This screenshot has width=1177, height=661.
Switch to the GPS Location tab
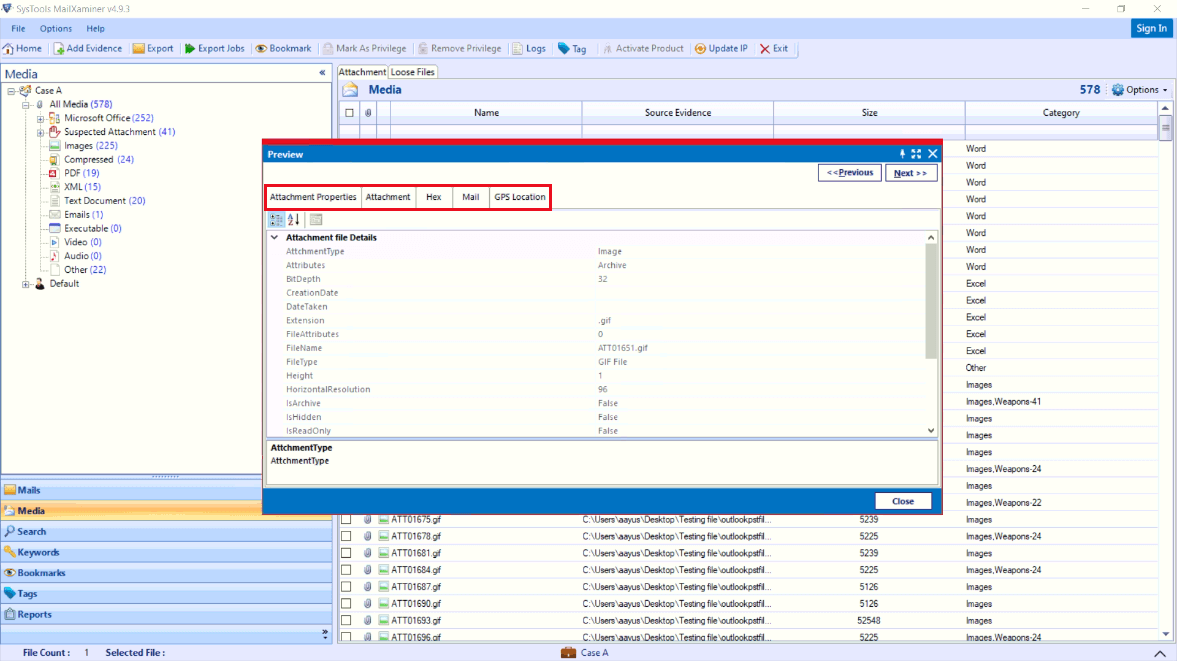tap(519, 197)
